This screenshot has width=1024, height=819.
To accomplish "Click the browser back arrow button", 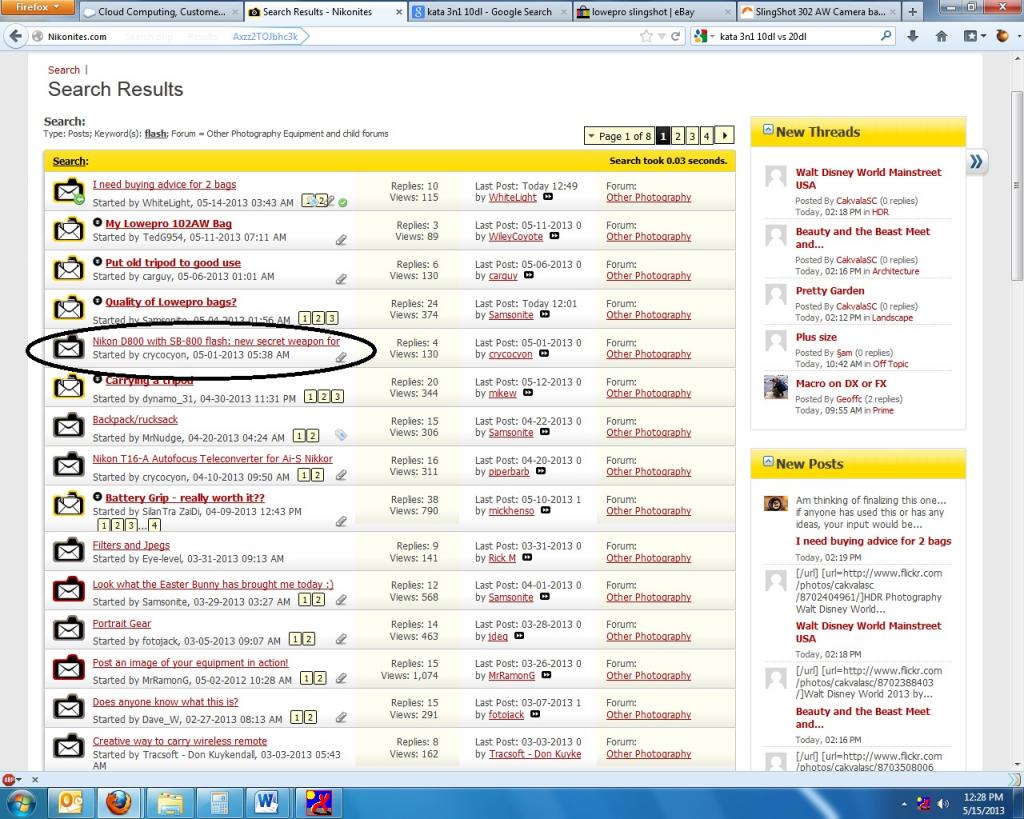I will 16,36.
